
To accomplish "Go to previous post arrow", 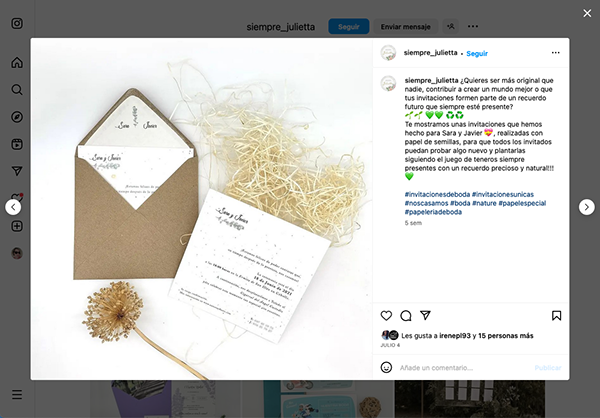I will pyautogui.click(x=13, y=207).
